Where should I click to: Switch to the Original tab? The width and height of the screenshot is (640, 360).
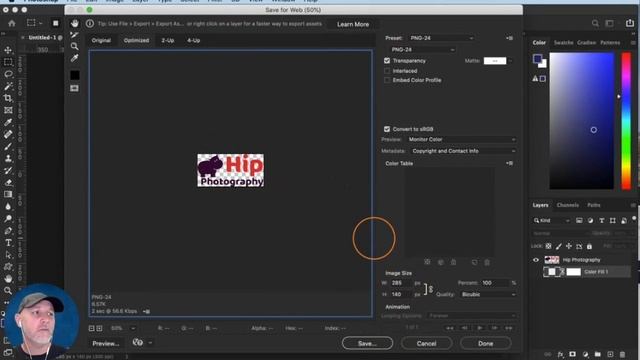click(x=101, y=40)
